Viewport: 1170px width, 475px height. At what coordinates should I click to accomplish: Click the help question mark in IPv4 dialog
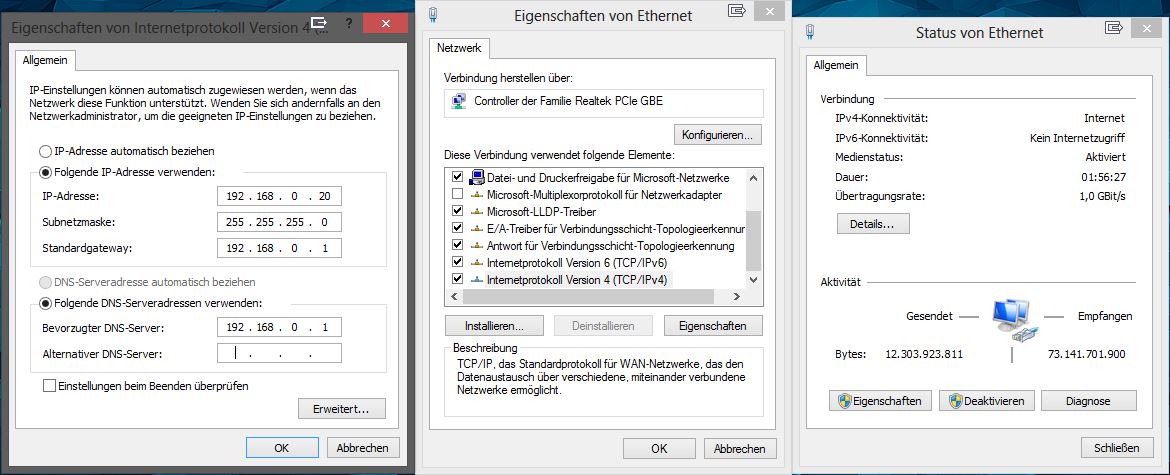click(x=348, y=24)
